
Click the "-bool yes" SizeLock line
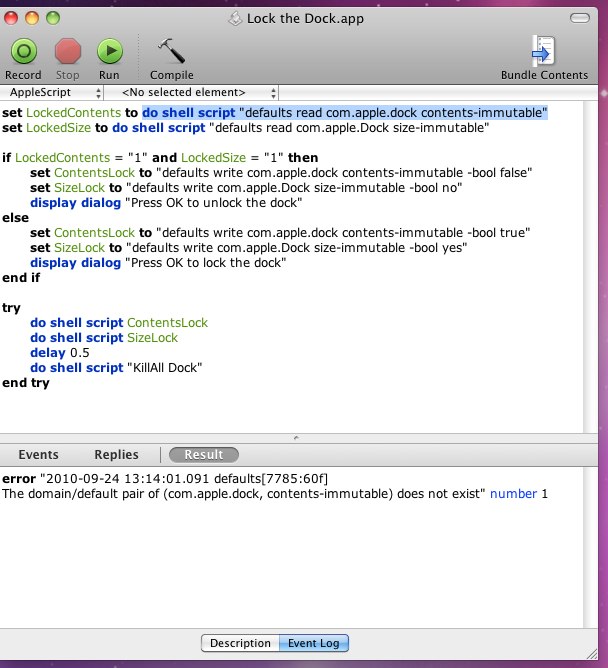point(248,248)
